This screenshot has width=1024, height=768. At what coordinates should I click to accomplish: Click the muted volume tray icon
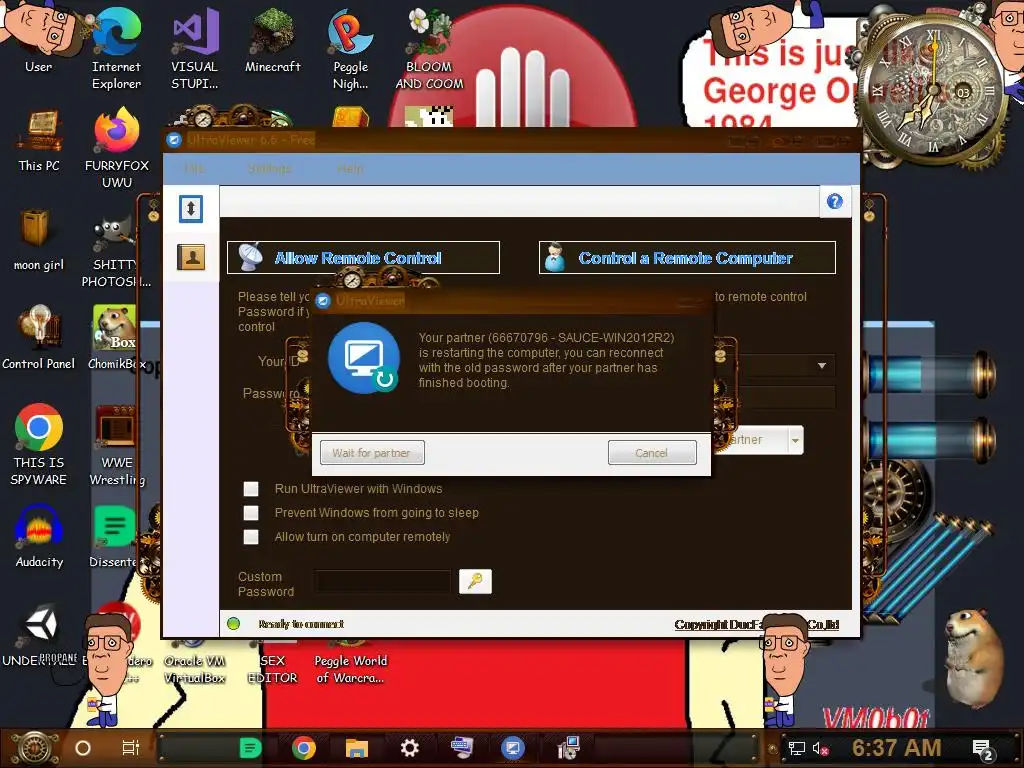point(821,749)
